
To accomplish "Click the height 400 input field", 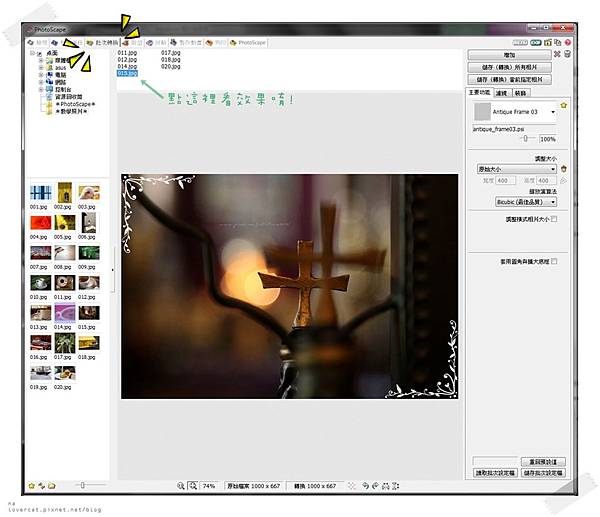I will click(x=546, y=180).
